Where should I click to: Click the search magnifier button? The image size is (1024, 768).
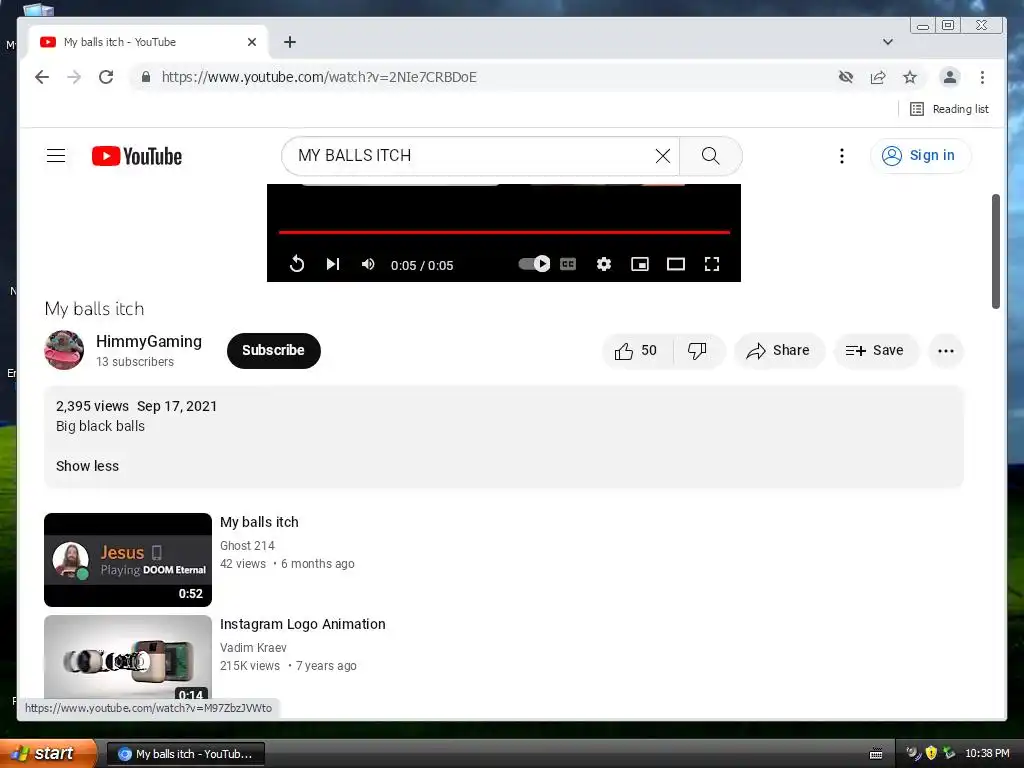point(711,155)
